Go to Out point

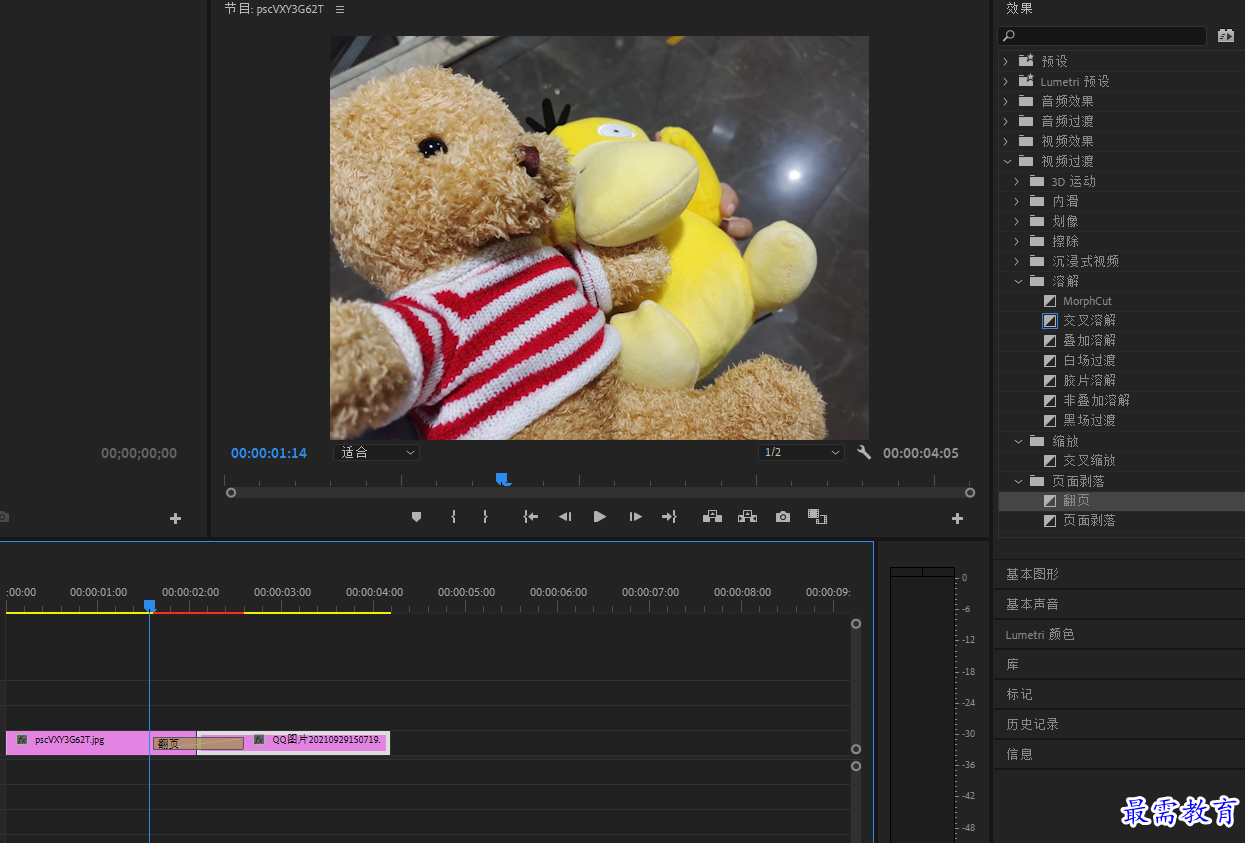[x=669, y=517]
